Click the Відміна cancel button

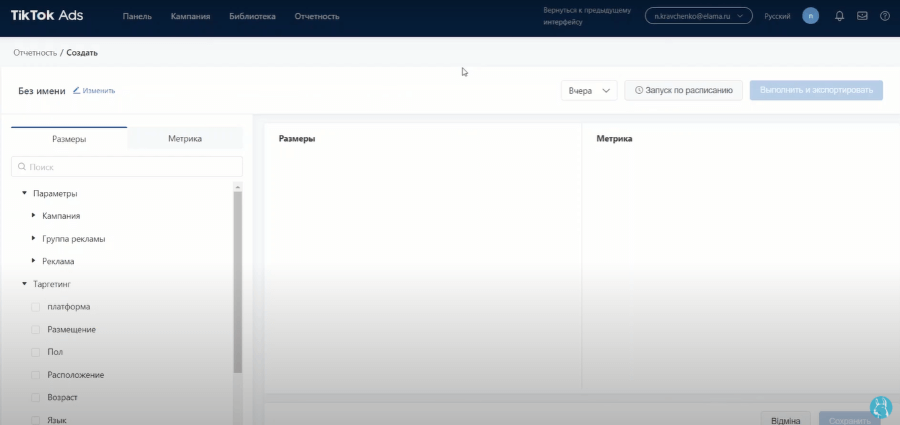[x=785, y=420]
